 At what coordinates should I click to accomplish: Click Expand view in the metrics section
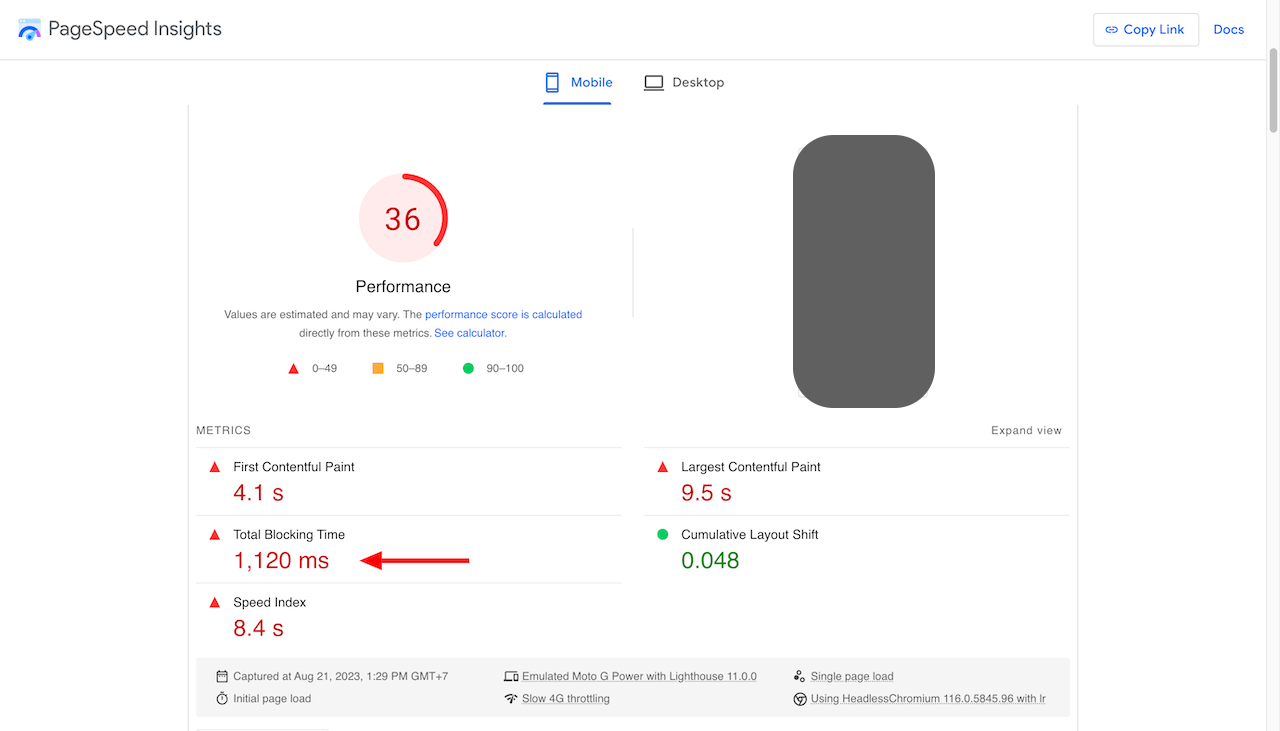pos(1026,431)
